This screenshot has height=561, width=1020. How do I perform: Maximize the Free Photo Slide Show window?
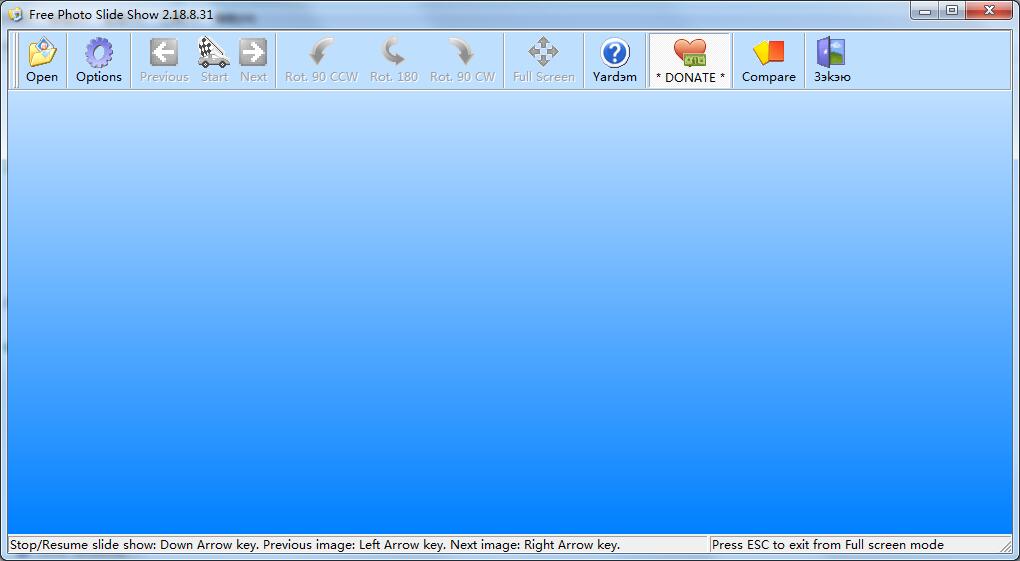pyautogui.click(x=952, y=10)
